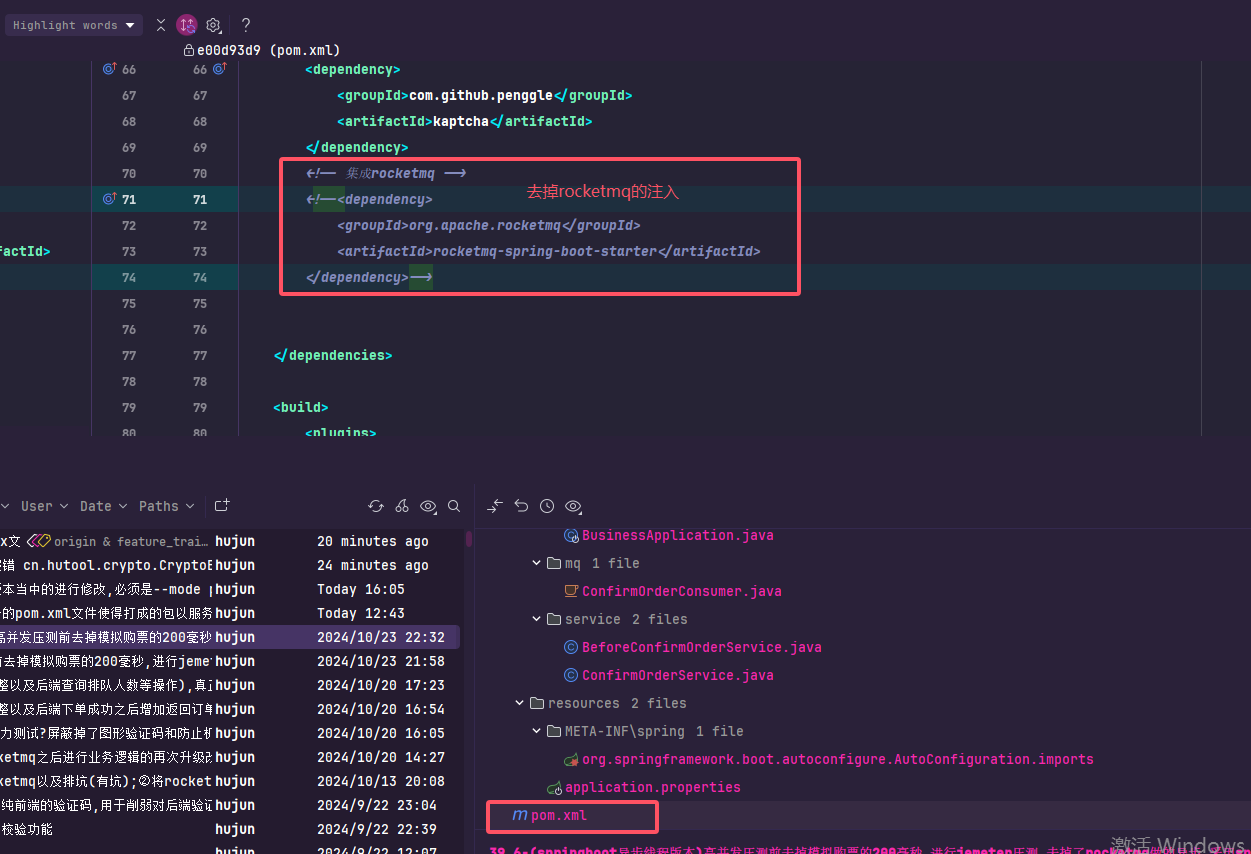Open the Paths filter dropdown

(167, 506)
